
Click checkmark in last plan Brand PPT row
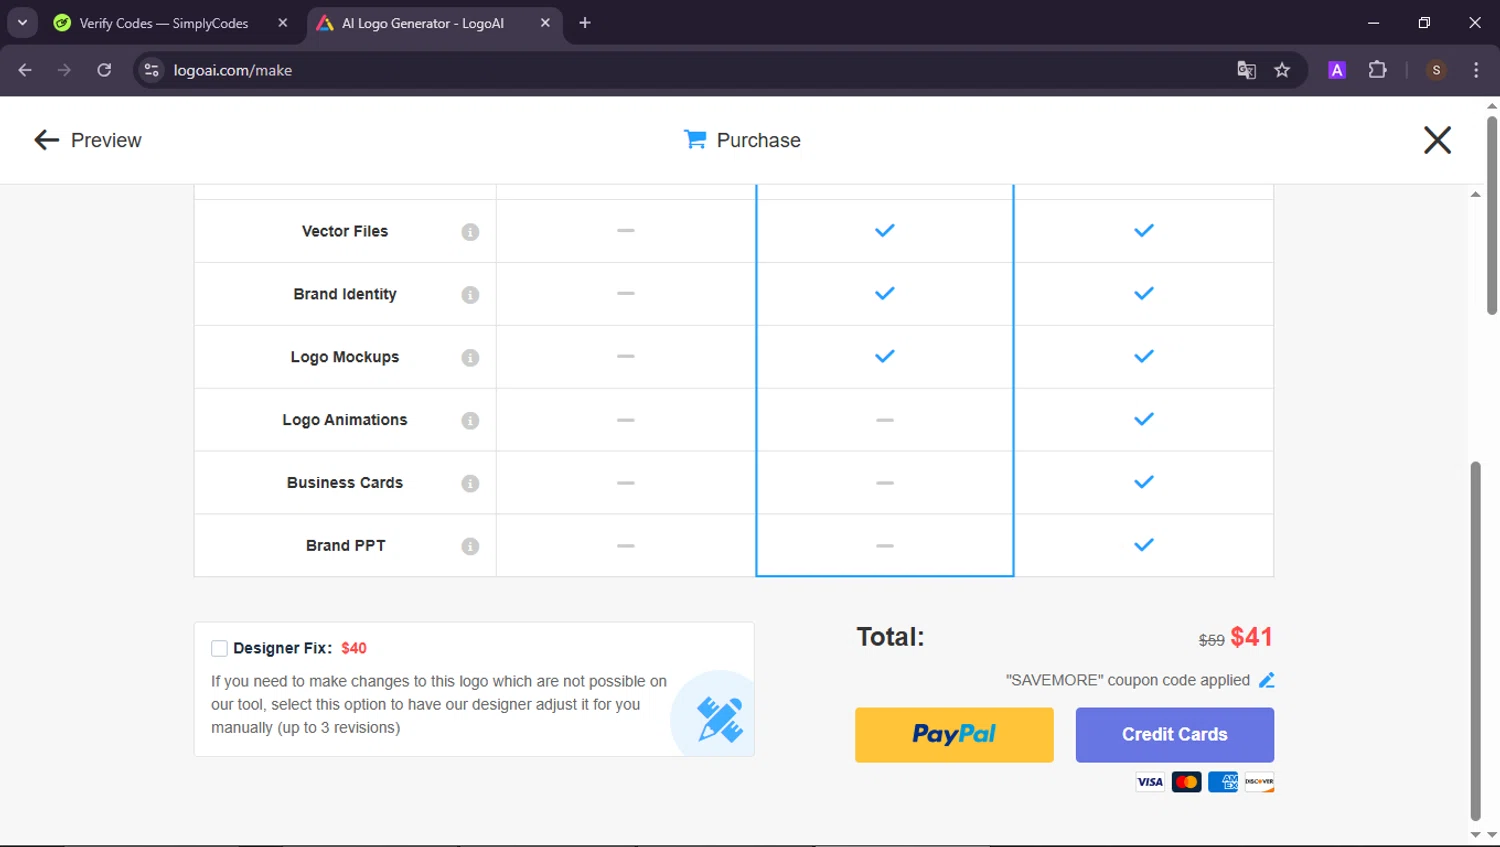coord(1144,545)
